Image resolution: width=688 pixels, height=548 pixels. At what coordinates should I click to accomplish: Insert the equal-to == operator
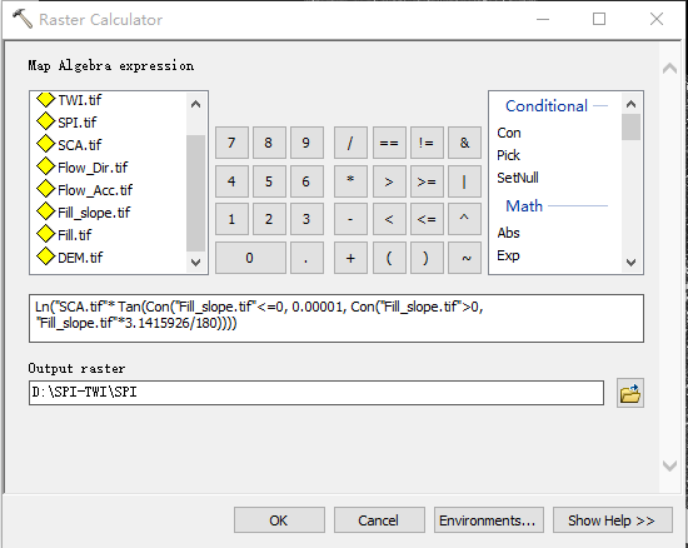pyautogui.click(x=389, y=143)
